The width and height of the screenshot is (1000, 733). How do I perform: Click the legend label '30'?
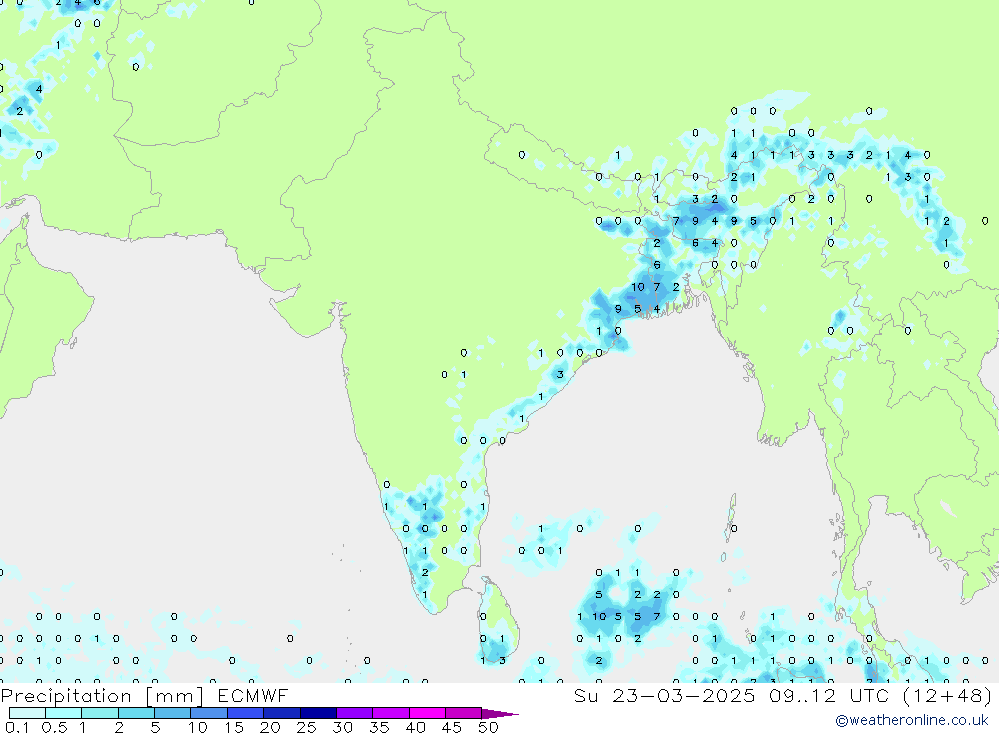[x=342, y=727]
